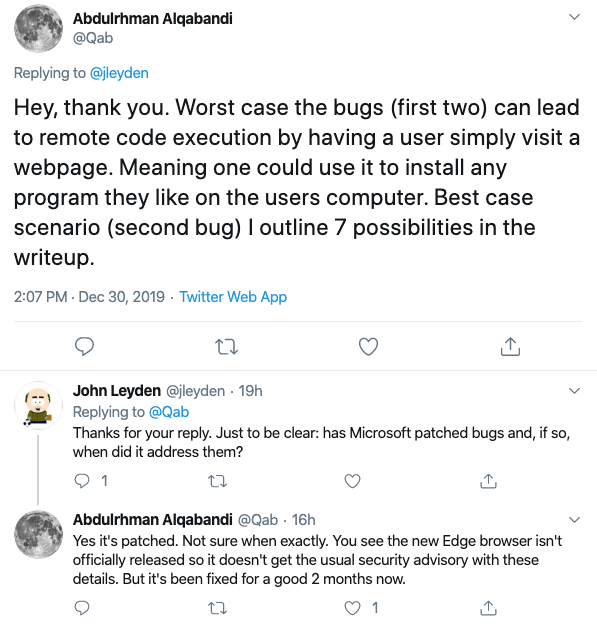The width and height of the screenshot is (597, 627).
Task: Open the @jleyden mention link under Replying to
Action: (119, 73)
